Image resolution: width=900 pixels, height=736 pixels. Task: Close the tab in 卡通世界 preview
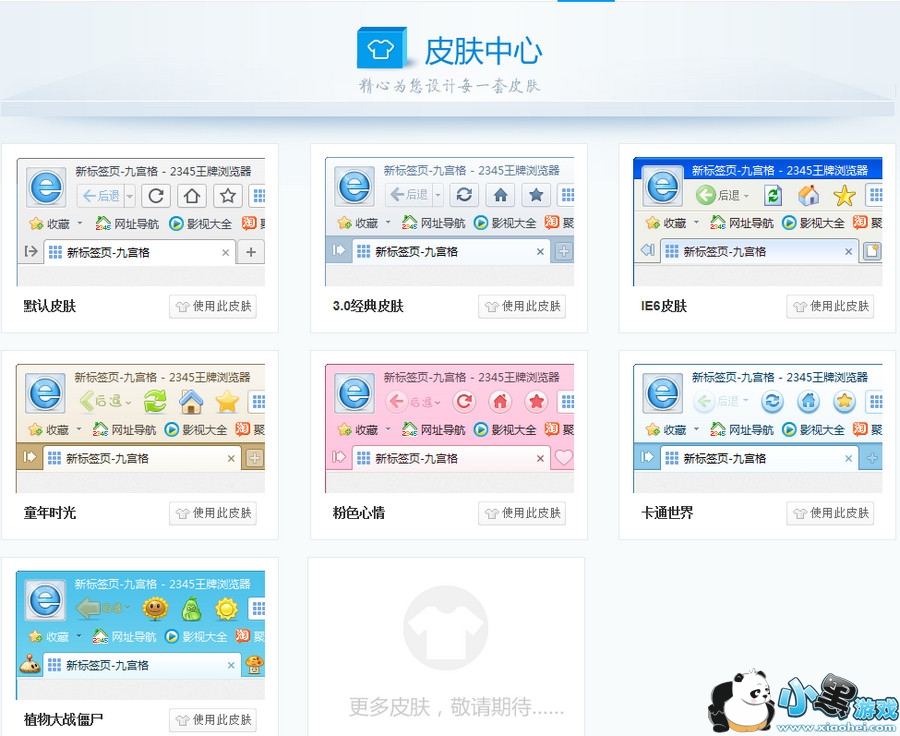[x=848, y=458]
